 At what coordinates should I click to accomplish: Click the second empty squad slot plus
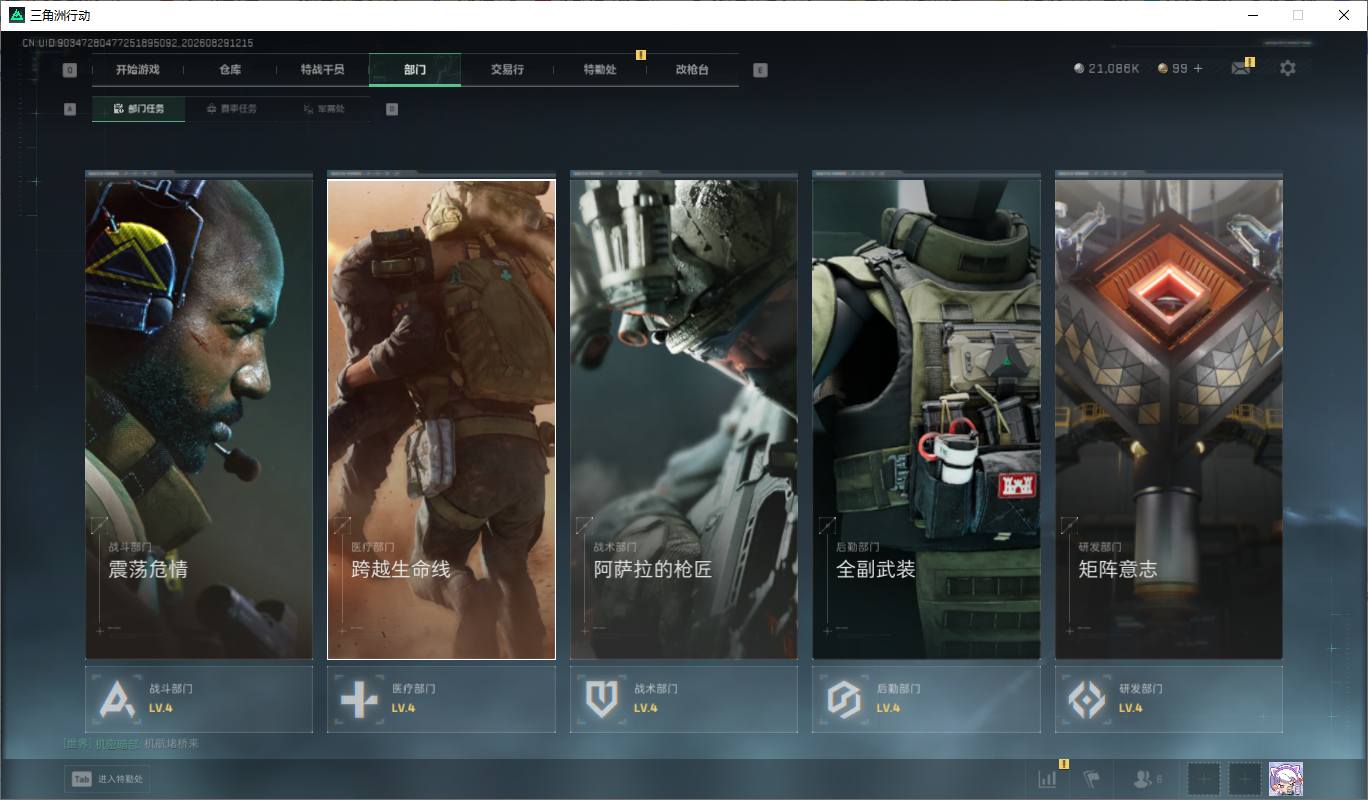tap(1244, 779)
